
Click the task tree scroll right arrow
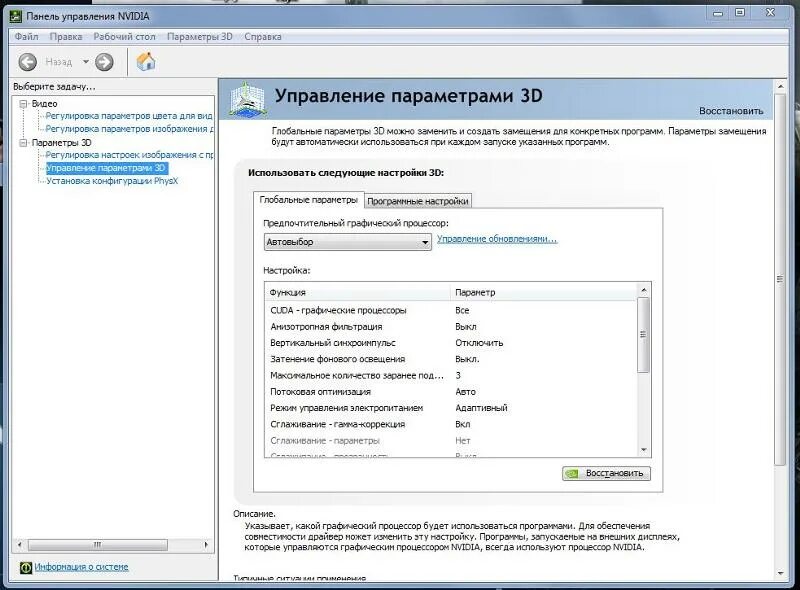point(206,545)
